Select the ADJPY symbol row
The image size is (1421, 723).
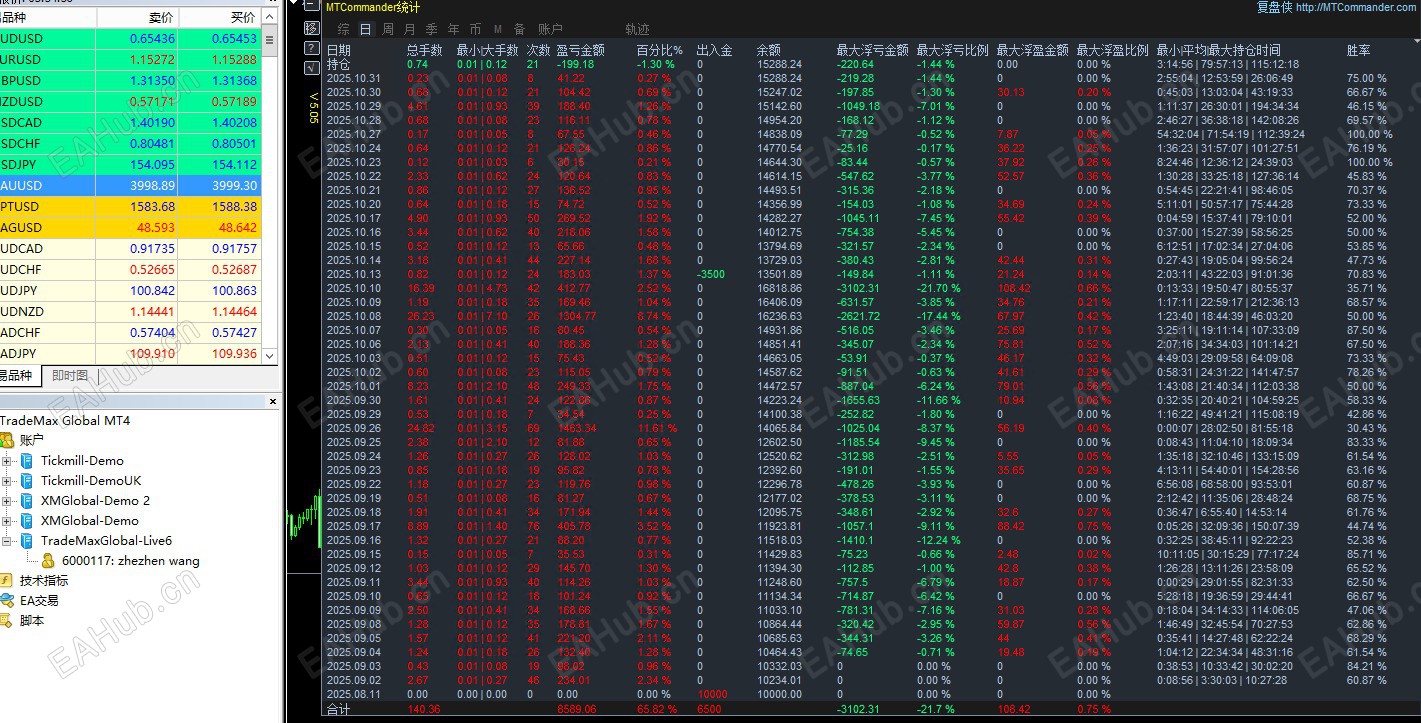click(130, 354)
